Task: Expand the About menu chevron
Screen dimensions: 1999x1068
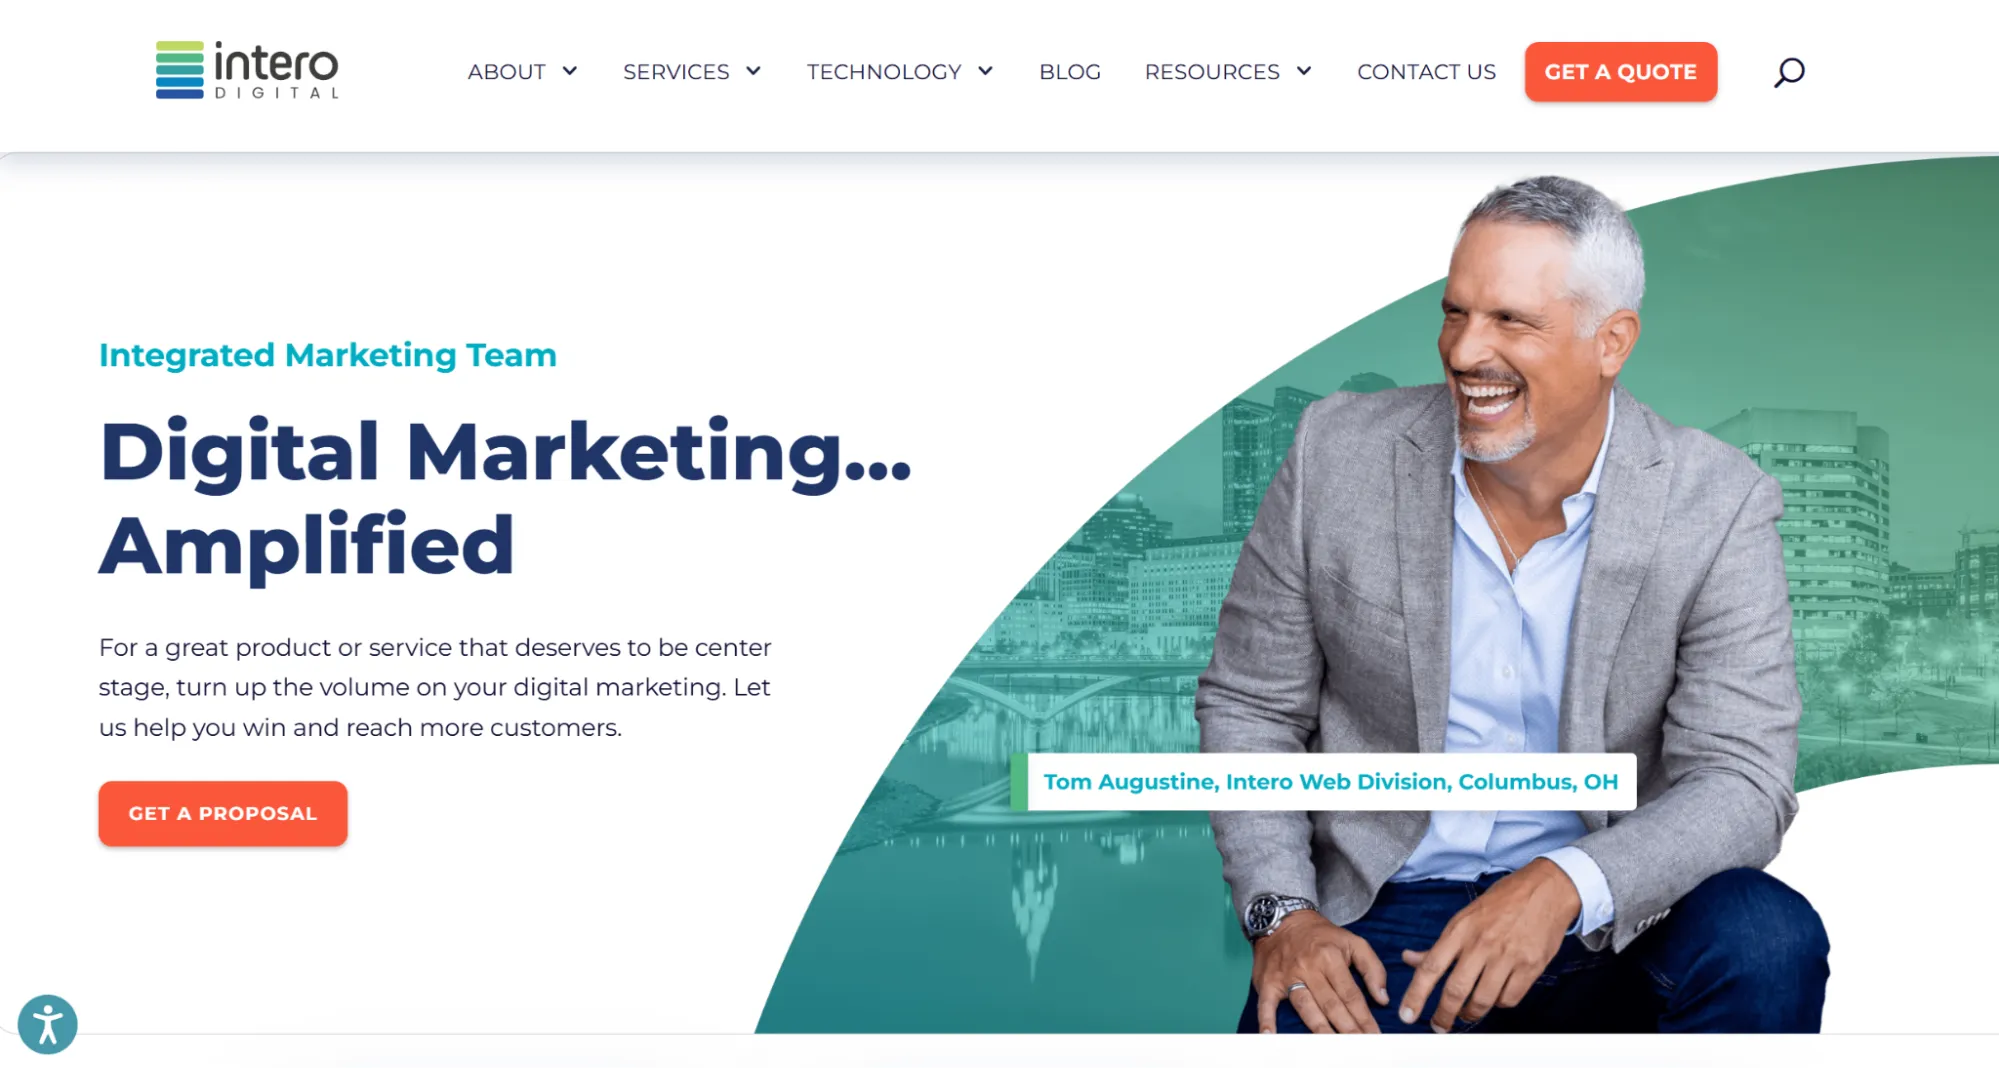Action: (570, 71)
